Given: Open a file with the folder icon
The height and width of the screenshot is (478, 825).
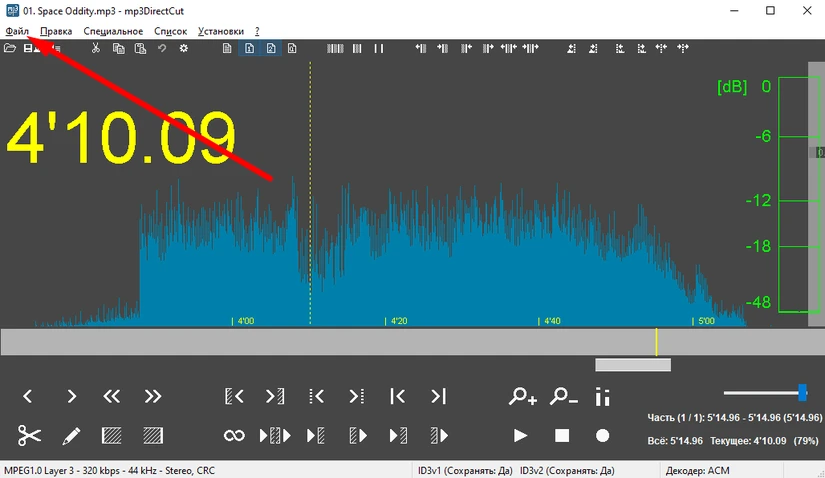Looking at the screenshot, I should (x=9, y=48).
